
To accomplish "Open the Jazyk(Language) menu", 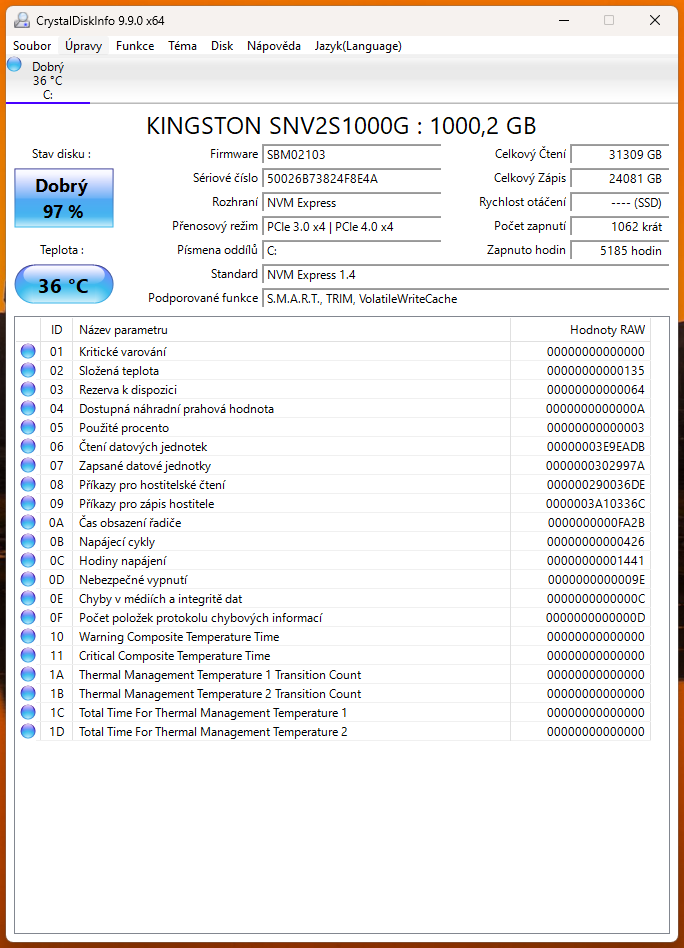I will [357, 46].
